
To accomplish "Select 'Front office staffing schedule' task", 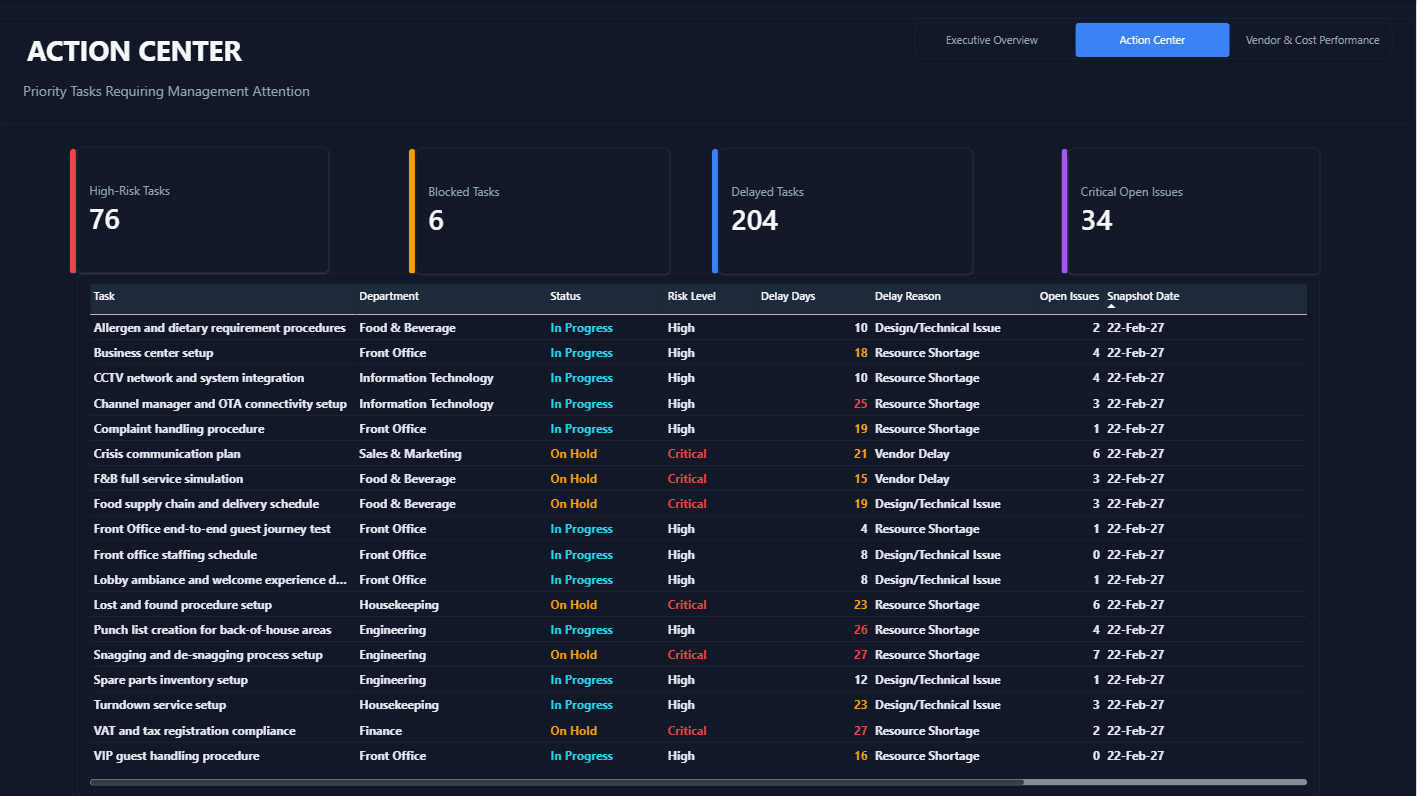I will pyautogui.click(x=175, y=555).
